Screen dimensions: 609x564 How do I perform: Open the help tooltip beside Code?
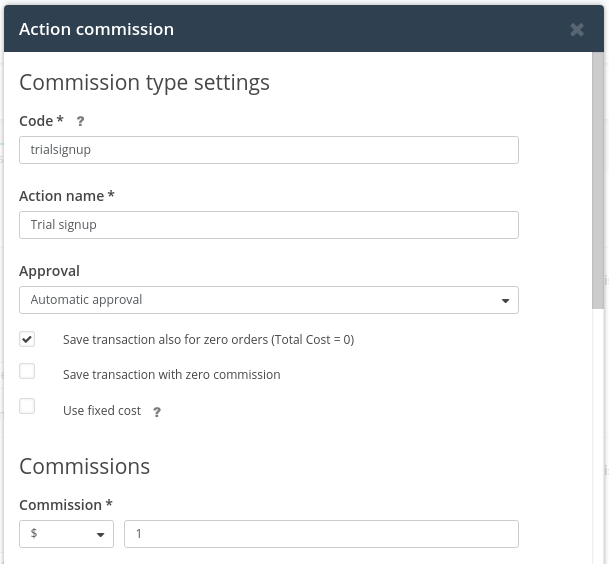[x=80, y=121]
